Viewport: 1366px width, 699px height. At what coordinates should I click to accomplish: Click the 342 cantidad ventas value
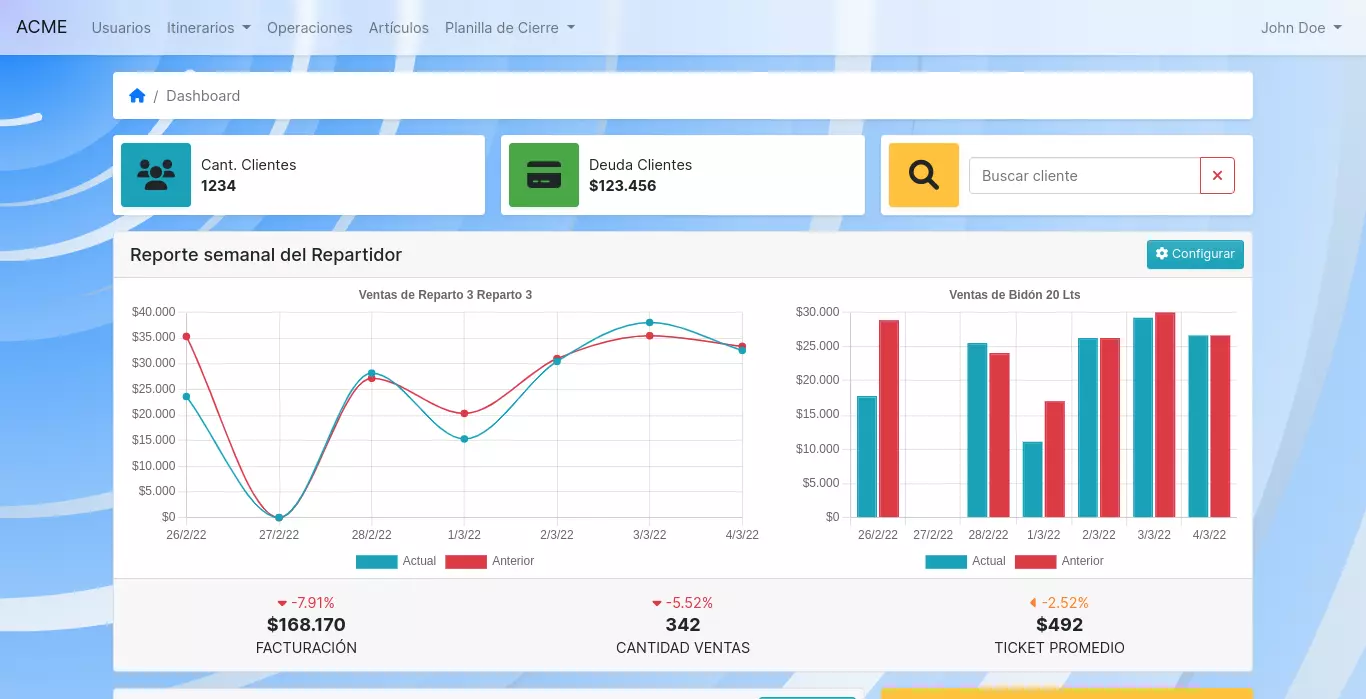(683, 625)
